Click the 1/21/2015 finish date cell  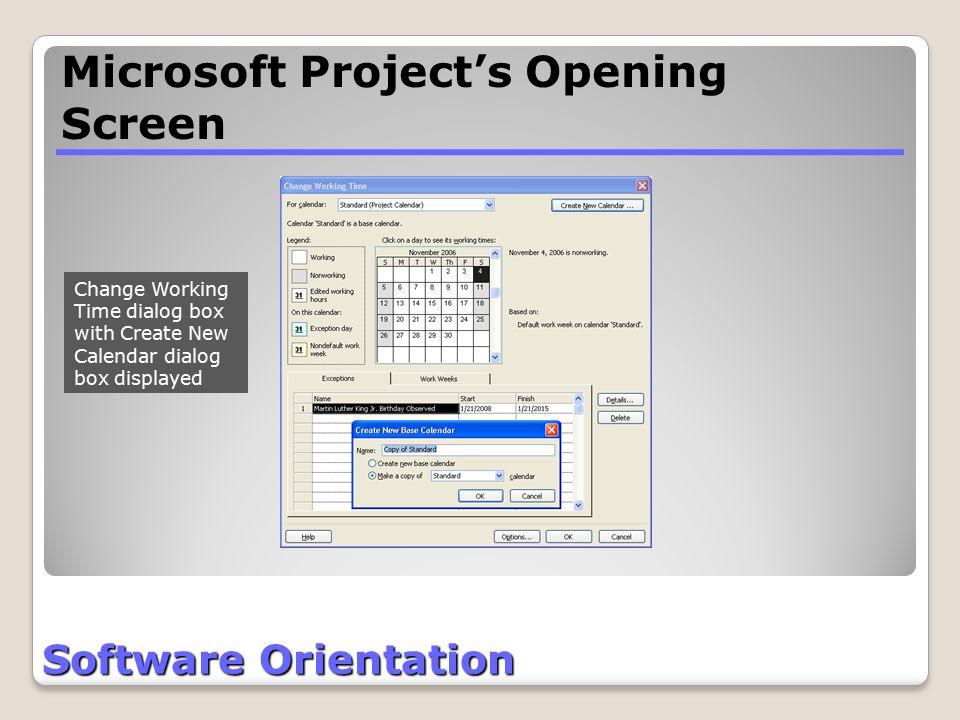tap(544, 408)
